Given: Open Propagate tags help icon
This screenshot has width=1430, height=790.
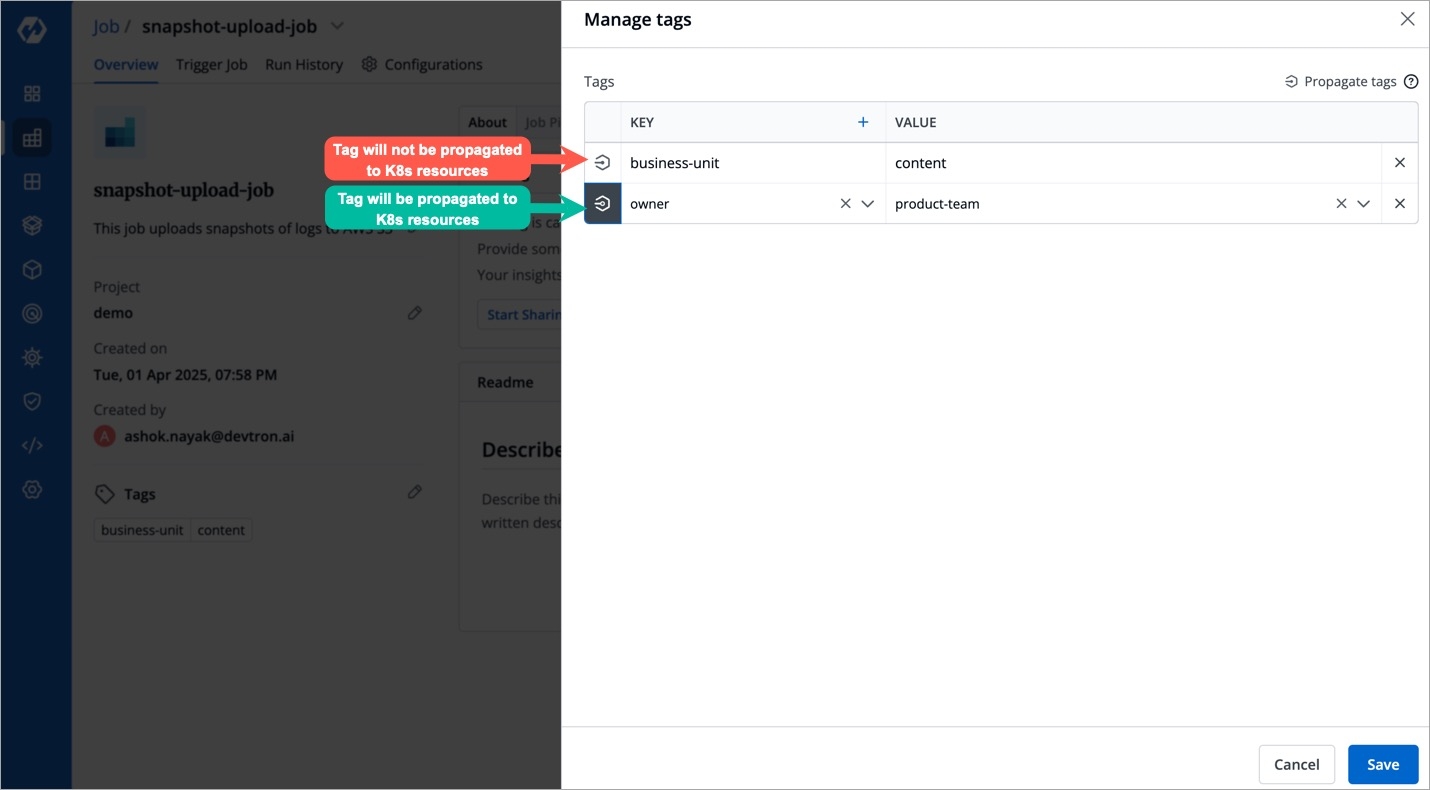Looking at the screenshot, I should click(x=1411, y=82).
